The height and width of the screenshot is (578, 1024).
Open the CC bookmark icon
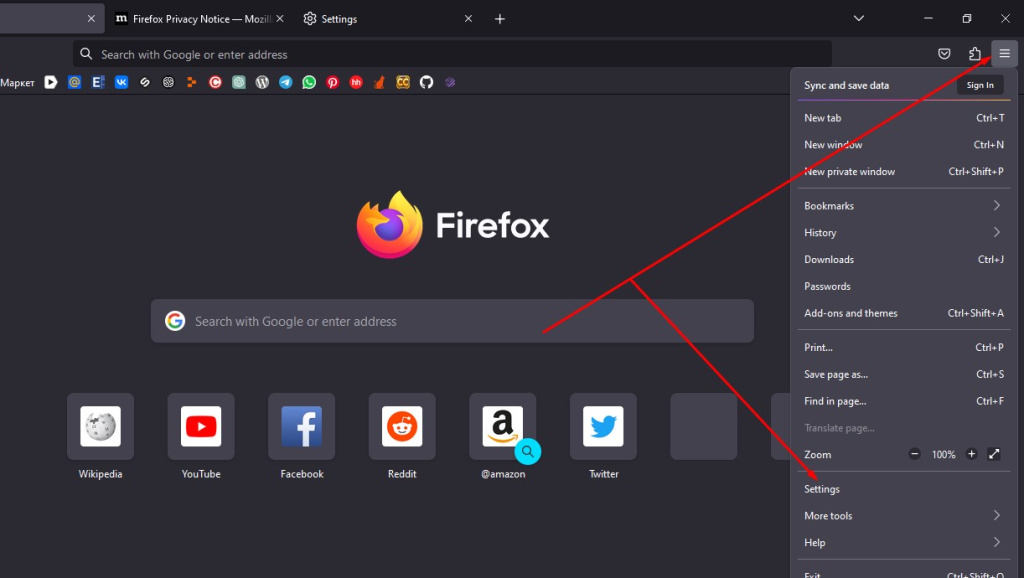point(403,82)
